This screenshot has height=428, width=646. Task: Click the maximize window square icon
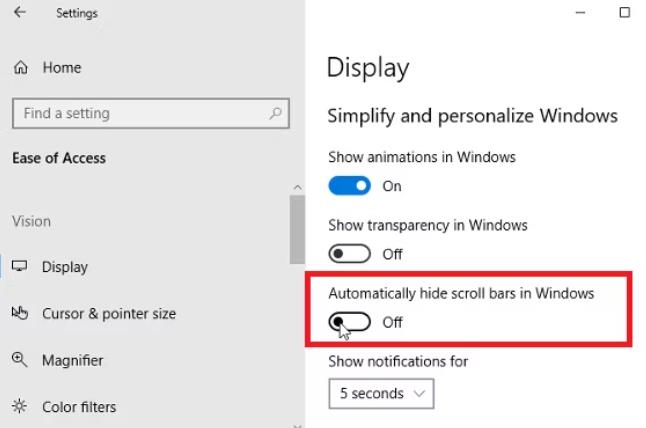point(625,12)
